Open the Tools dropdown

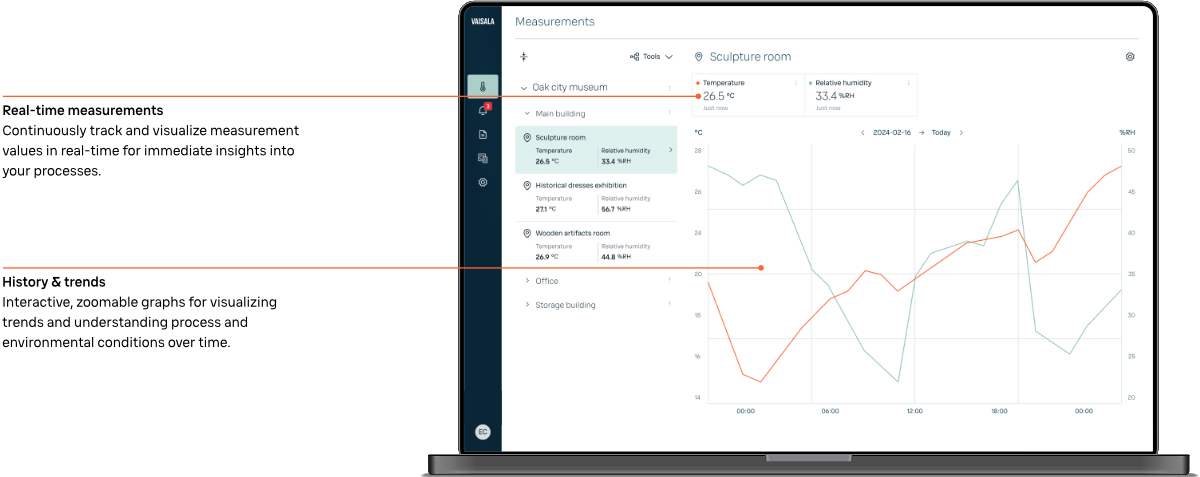click(x=651, y=57)
